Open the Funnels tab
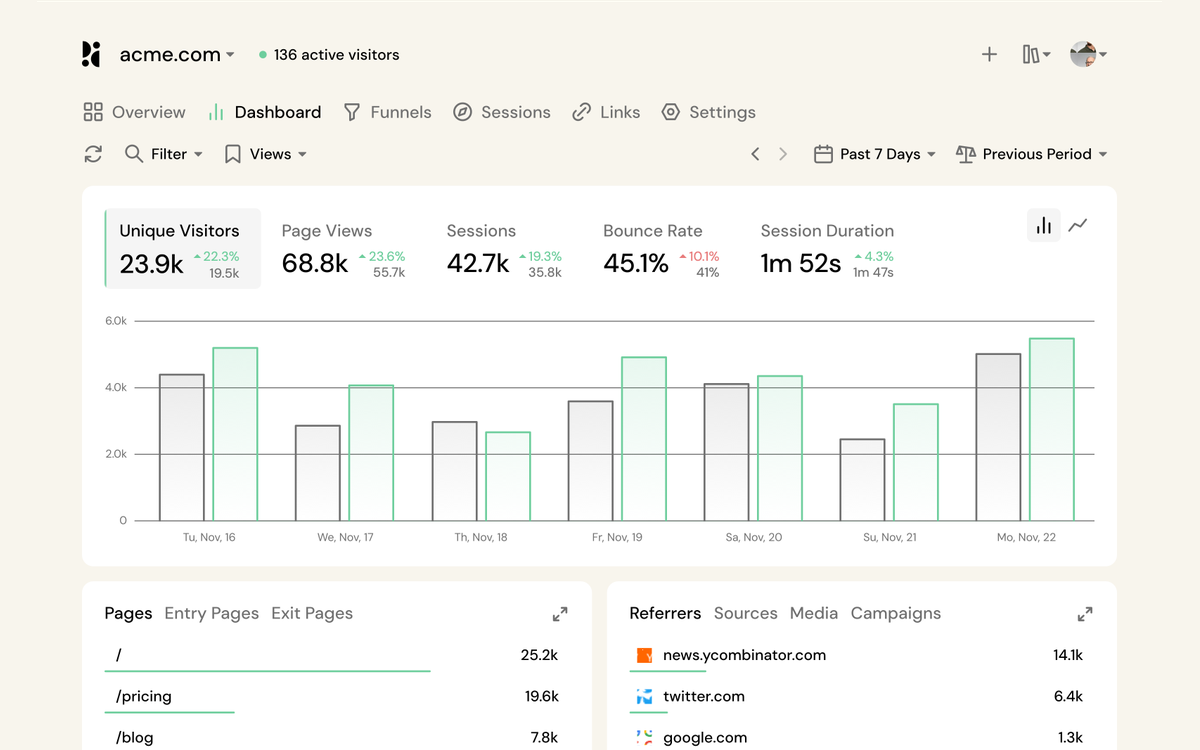 tap(387, 112)
